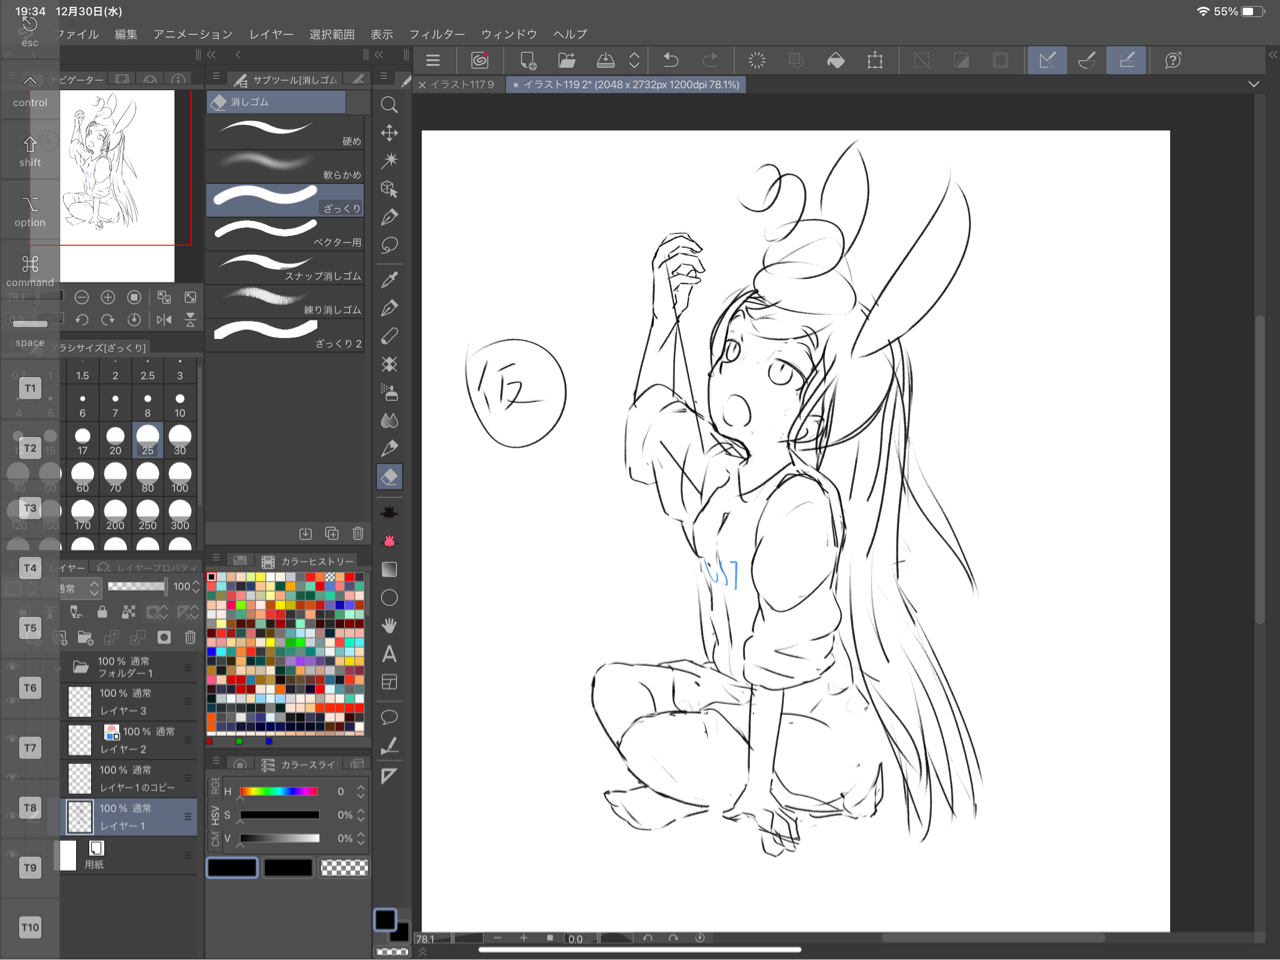Screen dimensions: 1280x960
Task: Open the フィルター menu
Action: [x=437, y=34]
